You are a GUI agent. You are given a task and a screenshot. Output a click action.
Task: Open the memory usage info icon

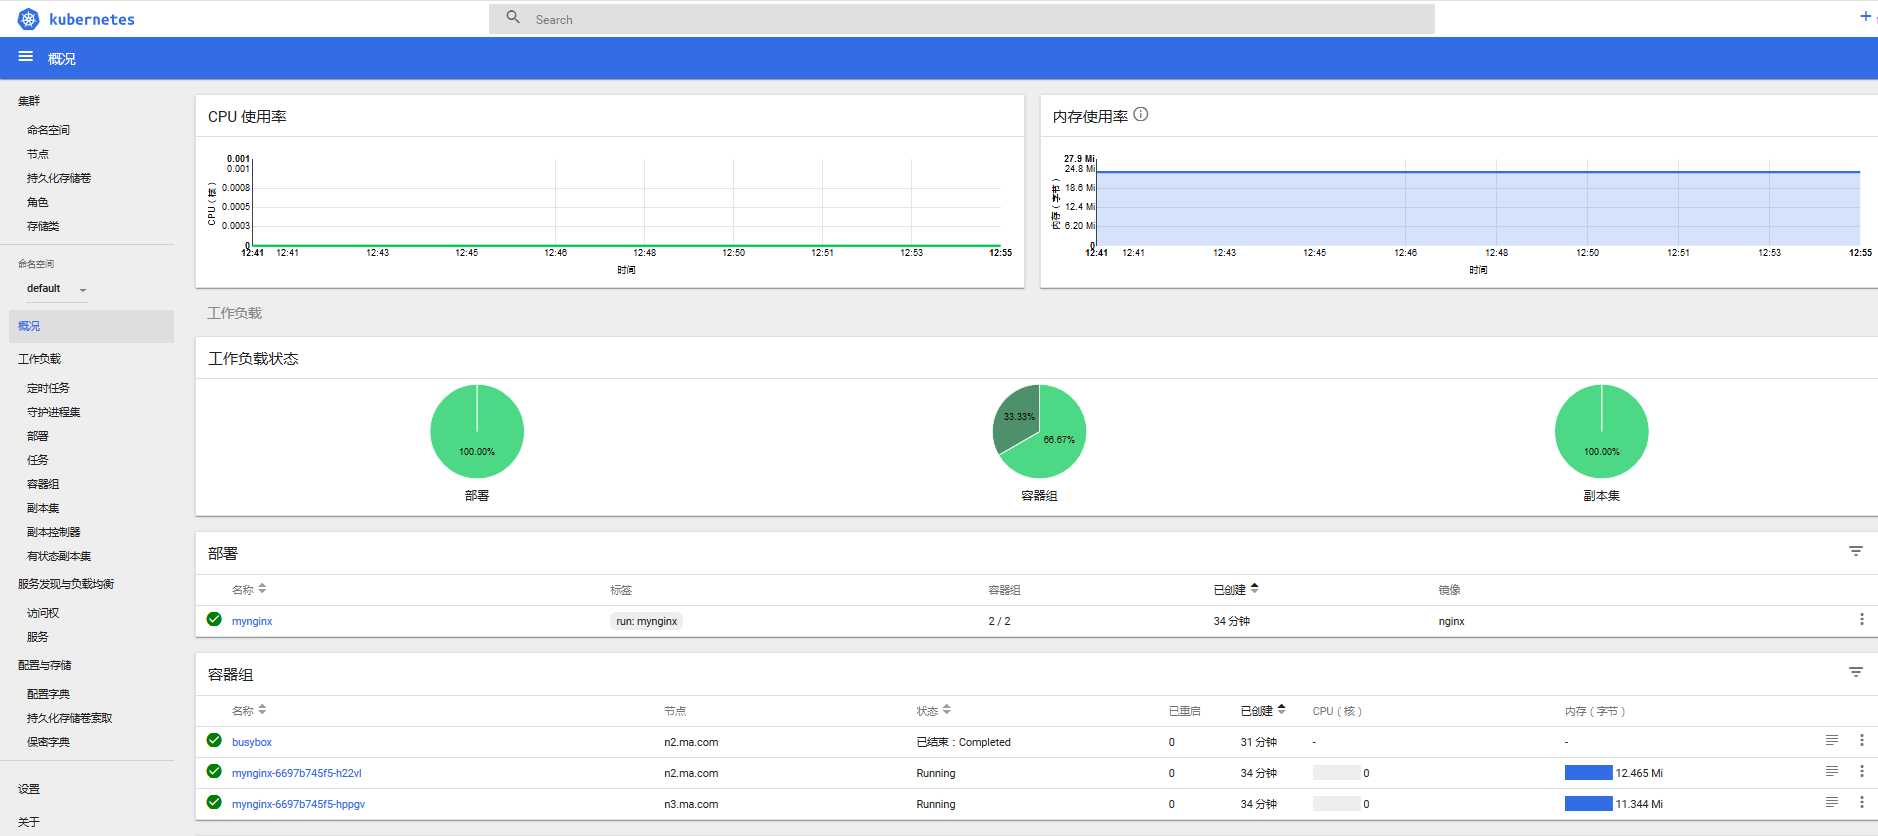(x=1141, y=114)
